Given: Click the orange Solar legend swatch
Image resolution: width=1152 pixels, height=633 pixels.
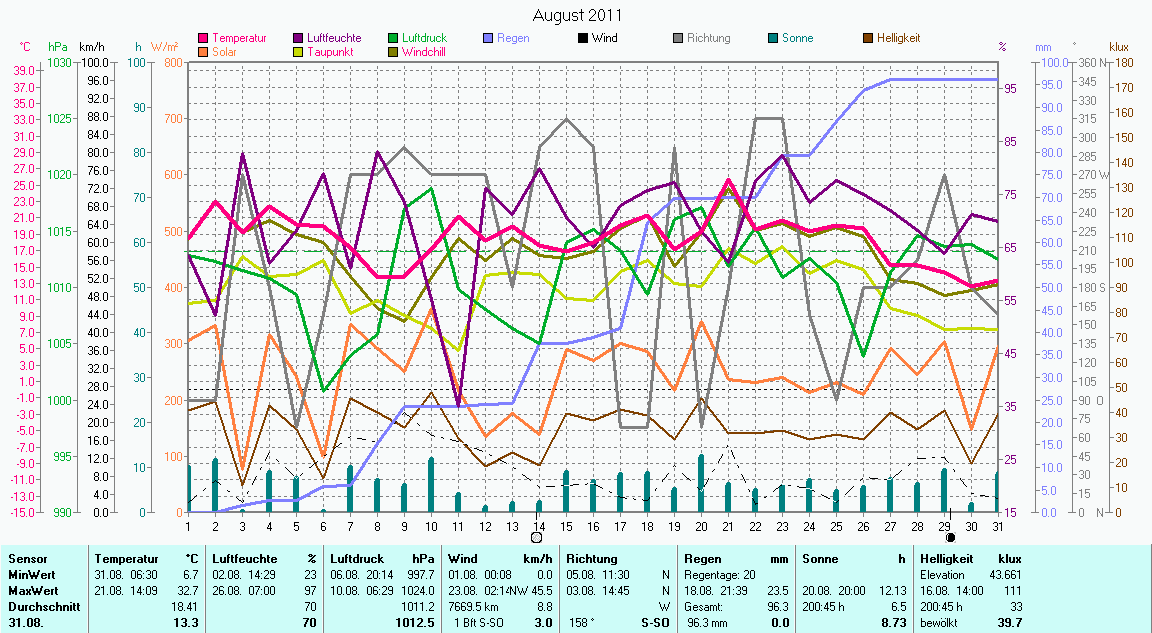Looking at the screenshot, I should click(204, 52).
